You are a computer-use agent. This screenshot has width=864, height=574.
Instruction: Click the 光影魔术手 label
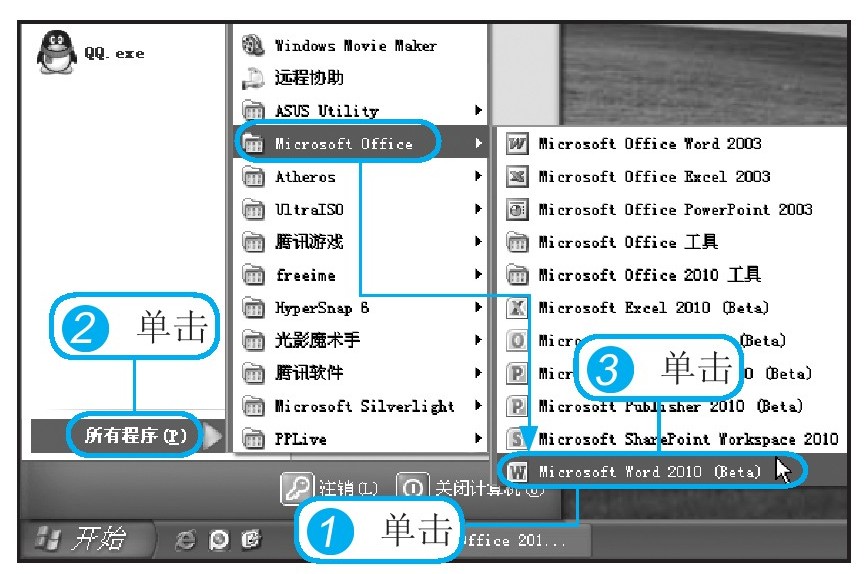click(317, 340)
